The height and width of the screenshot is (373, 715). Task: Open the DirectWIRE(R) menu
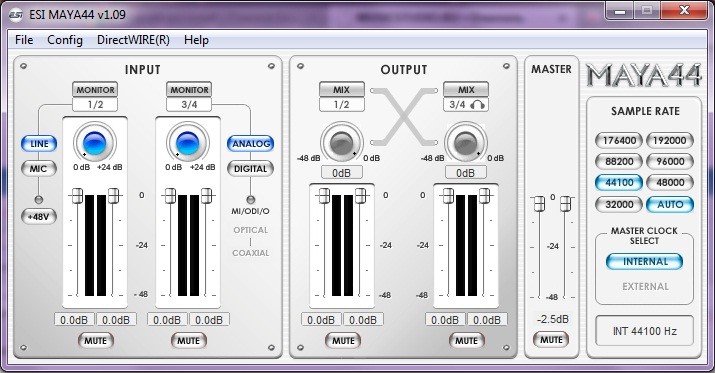click(x=133, y=40)
